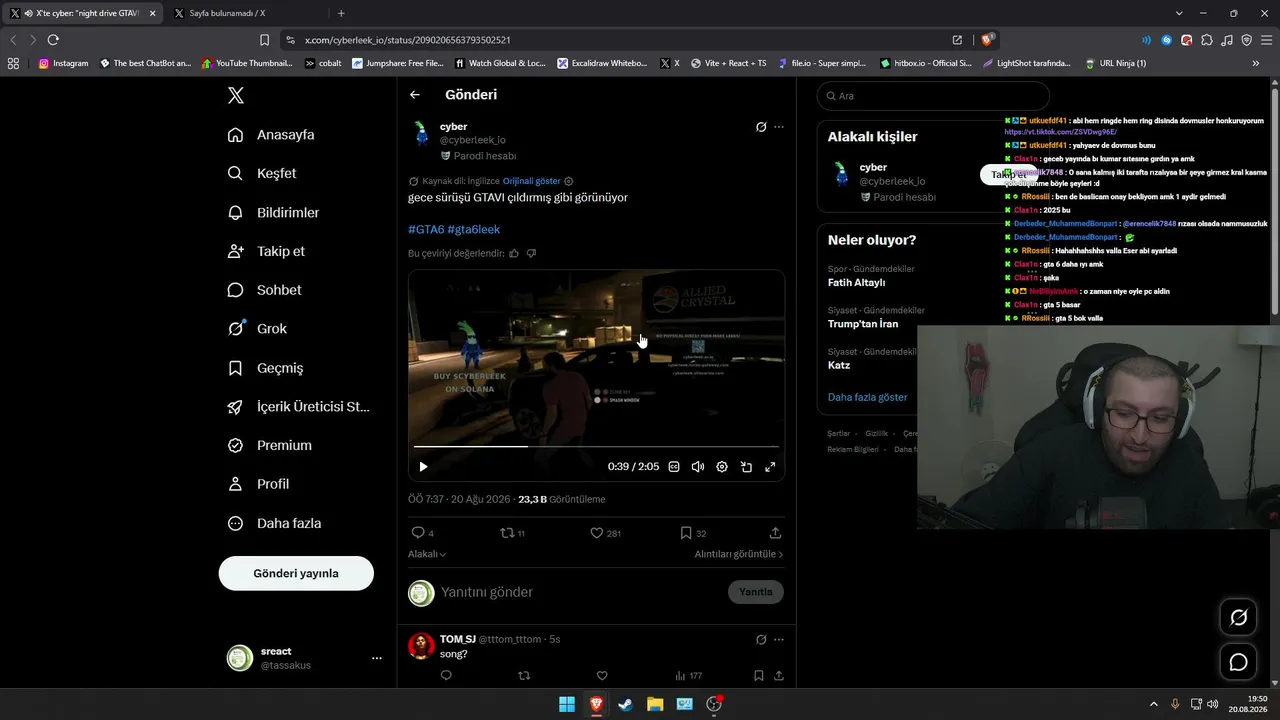The width and height of the screenshot is (1280, 720).
Task: Seek on the video progress bar
Action: (596, 446)
